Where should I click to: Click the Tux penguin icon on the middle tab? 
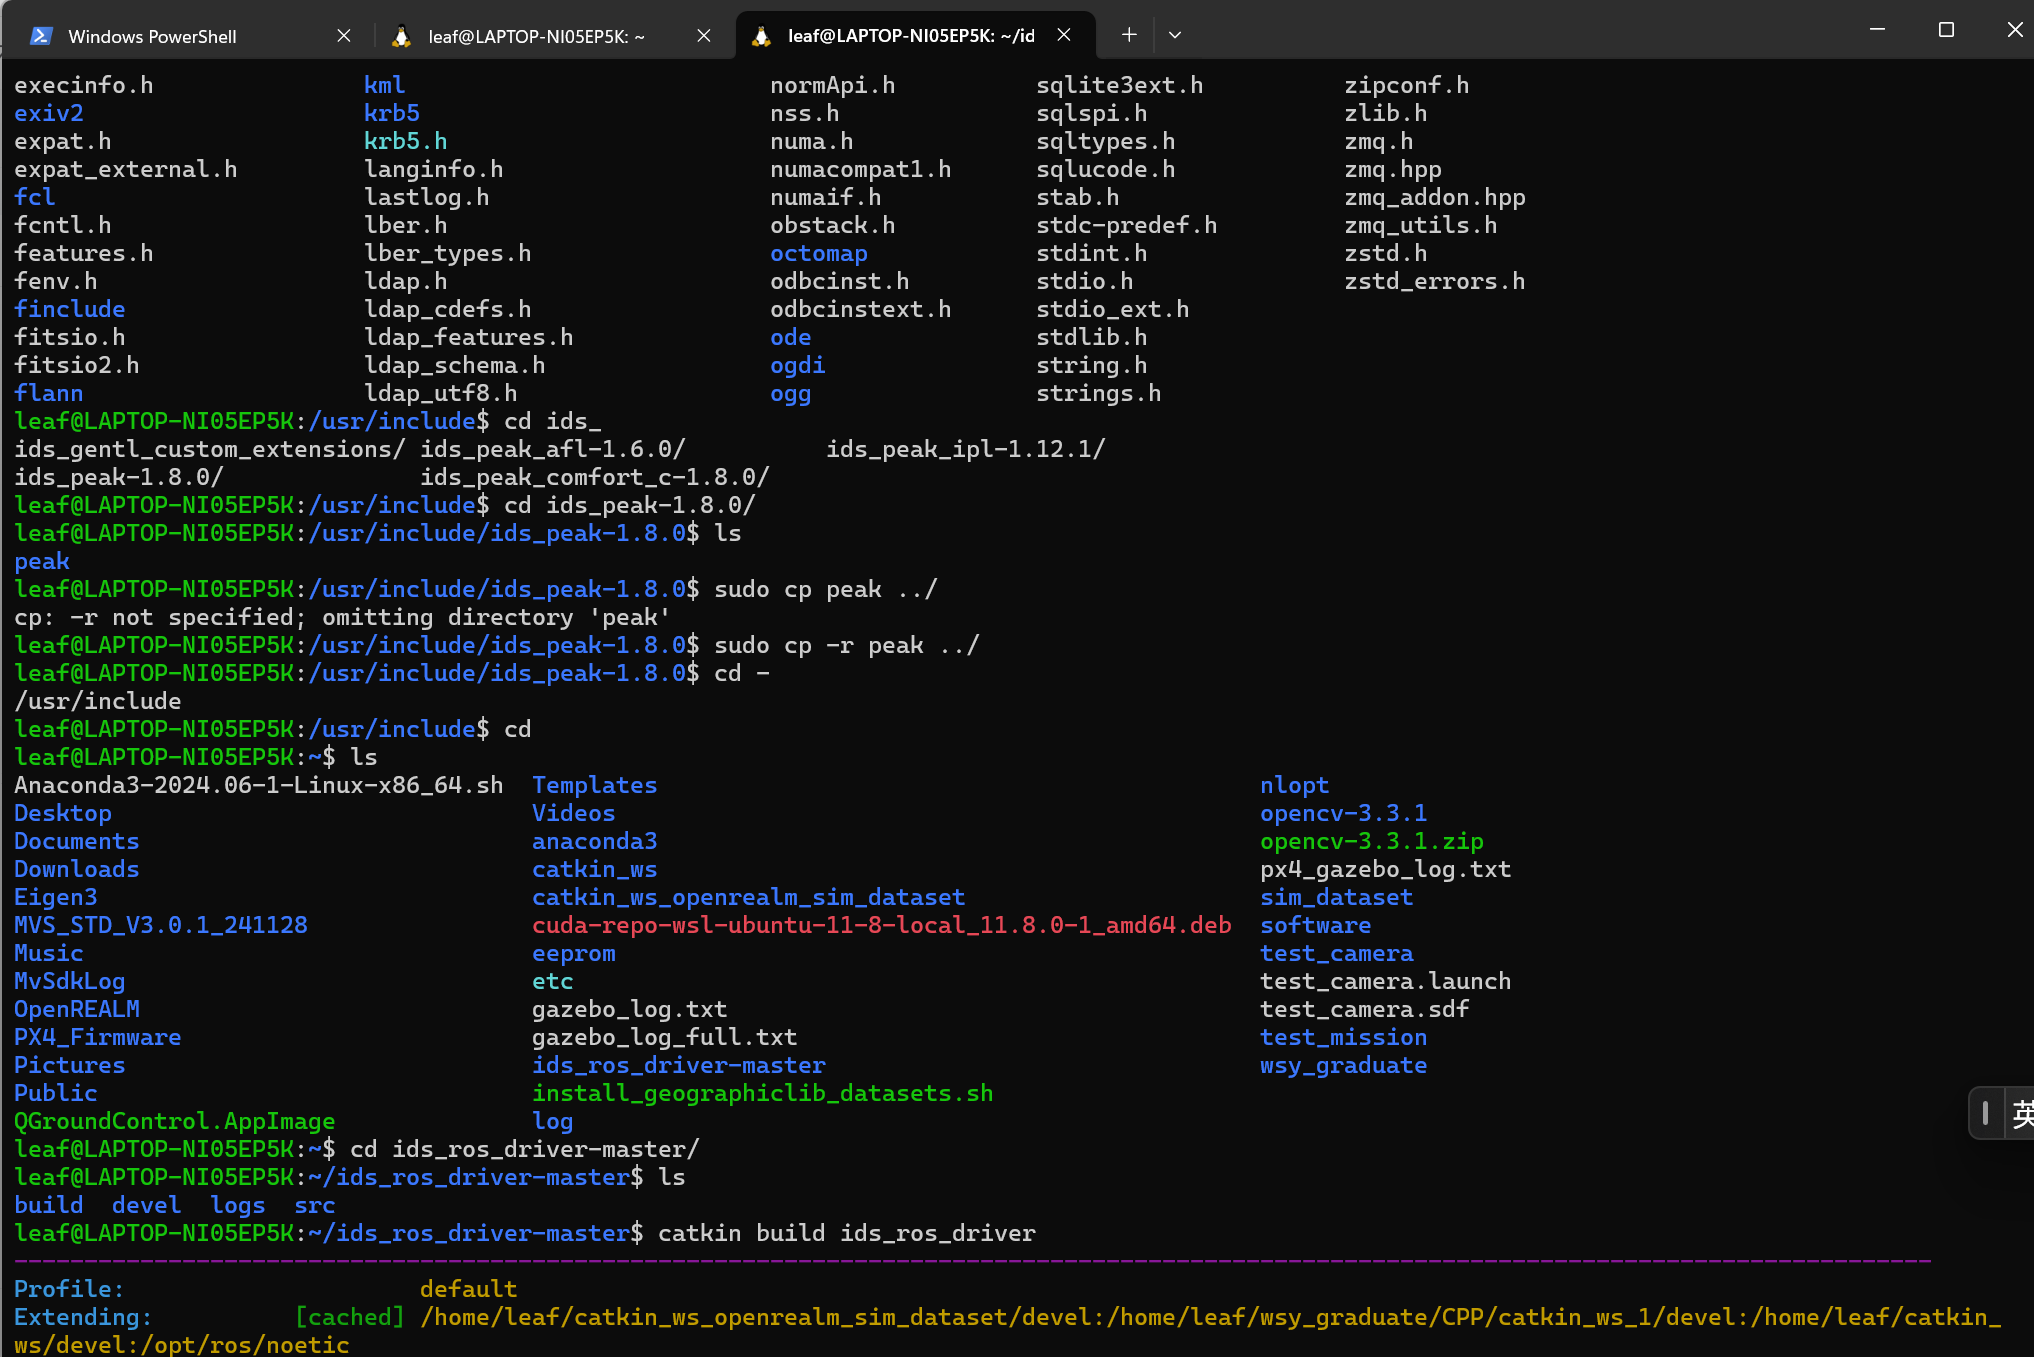(x=402, y=36)
